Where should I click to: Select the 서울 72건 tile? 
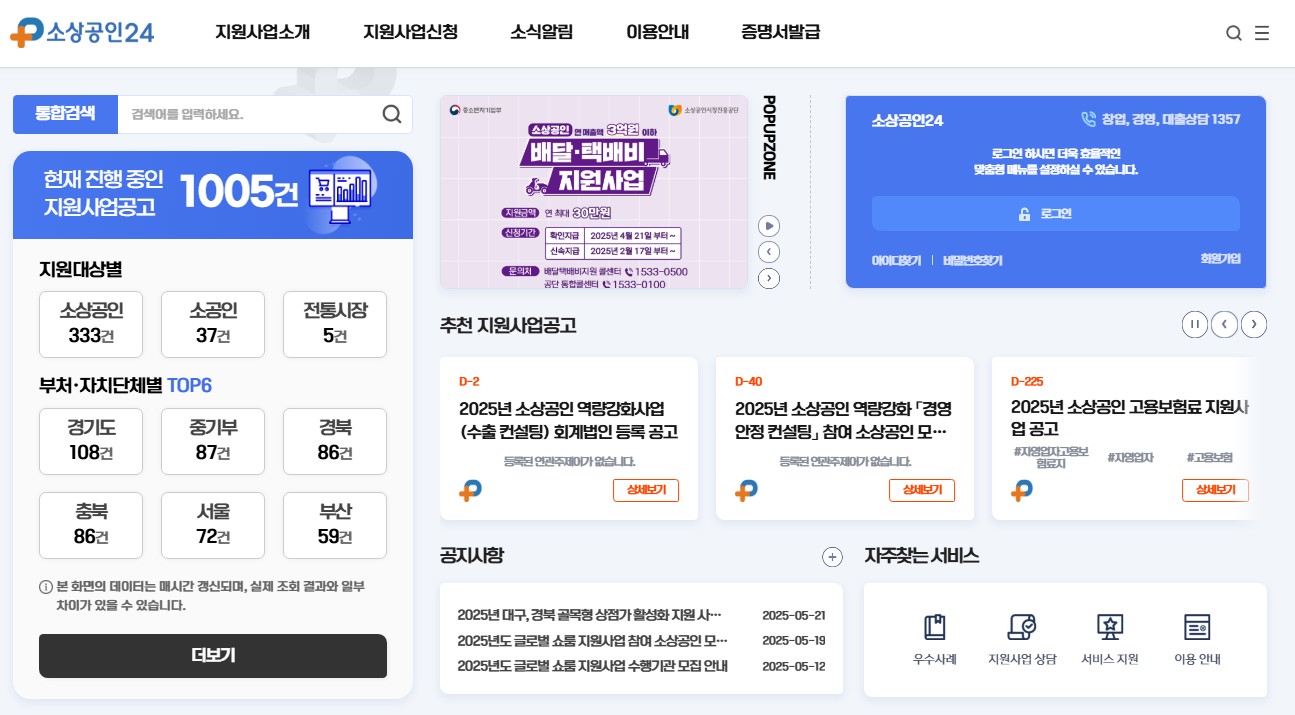pos(213,525)
